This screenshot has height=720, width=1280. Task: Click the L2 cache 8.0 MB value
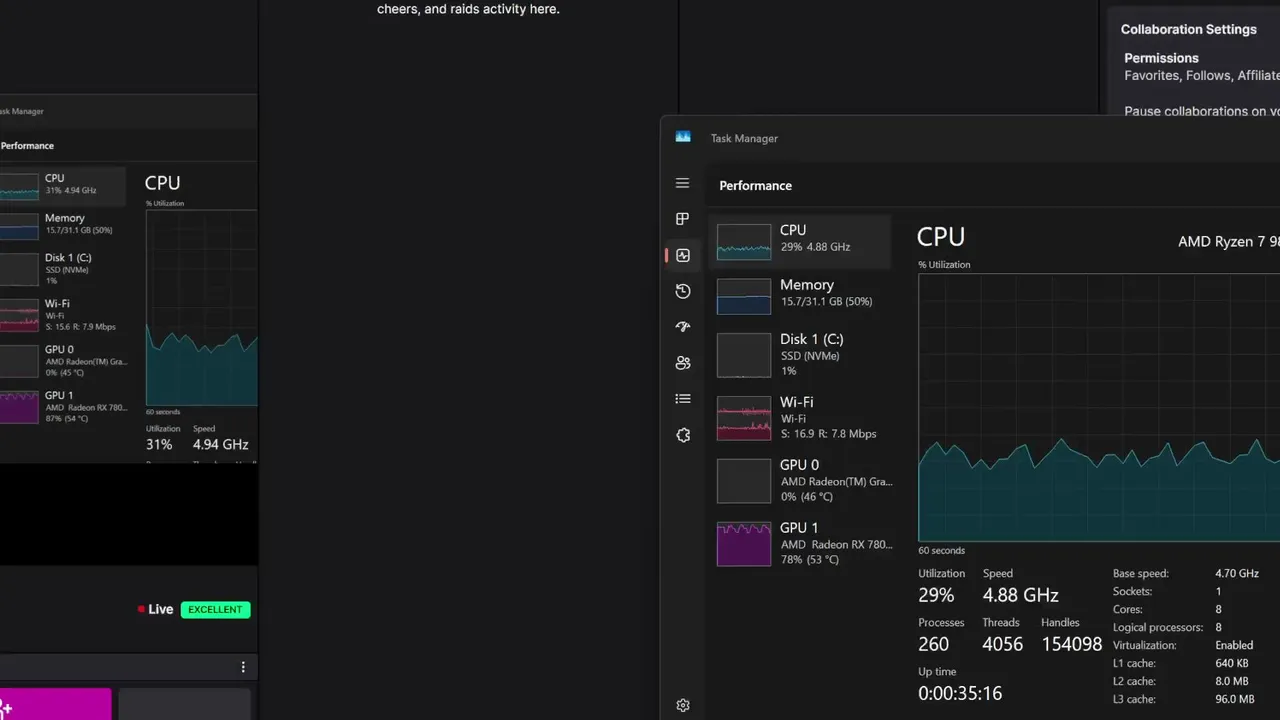click(1232, 682)
